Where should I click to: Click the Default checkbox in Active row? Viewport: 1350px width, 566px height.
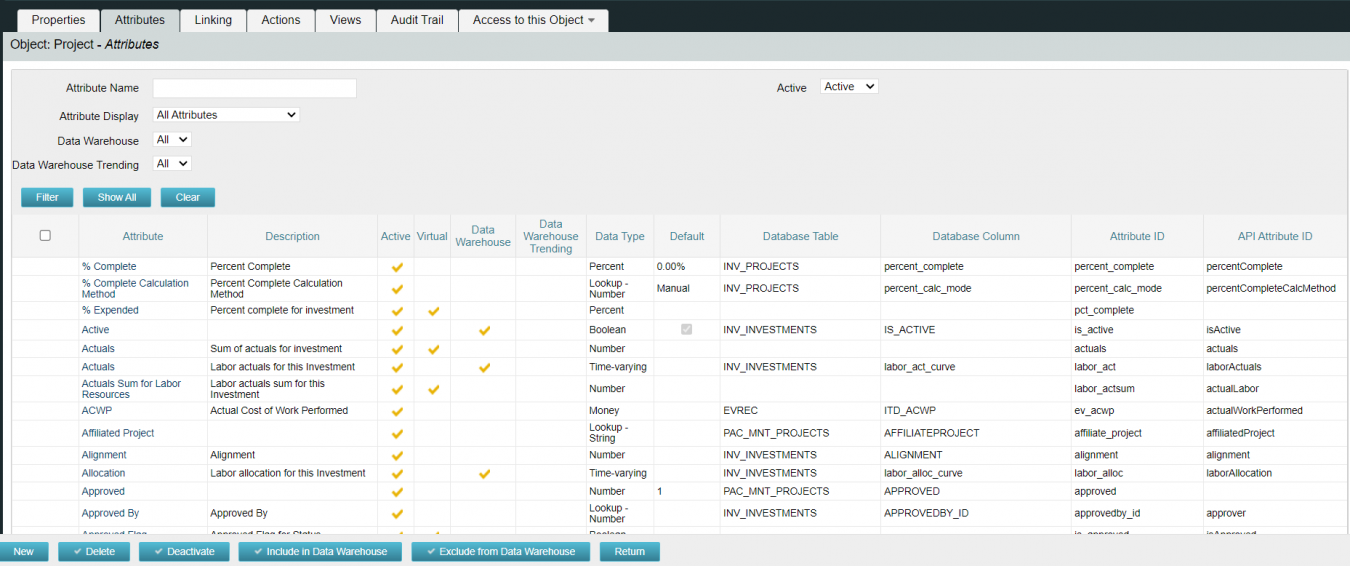686,330
